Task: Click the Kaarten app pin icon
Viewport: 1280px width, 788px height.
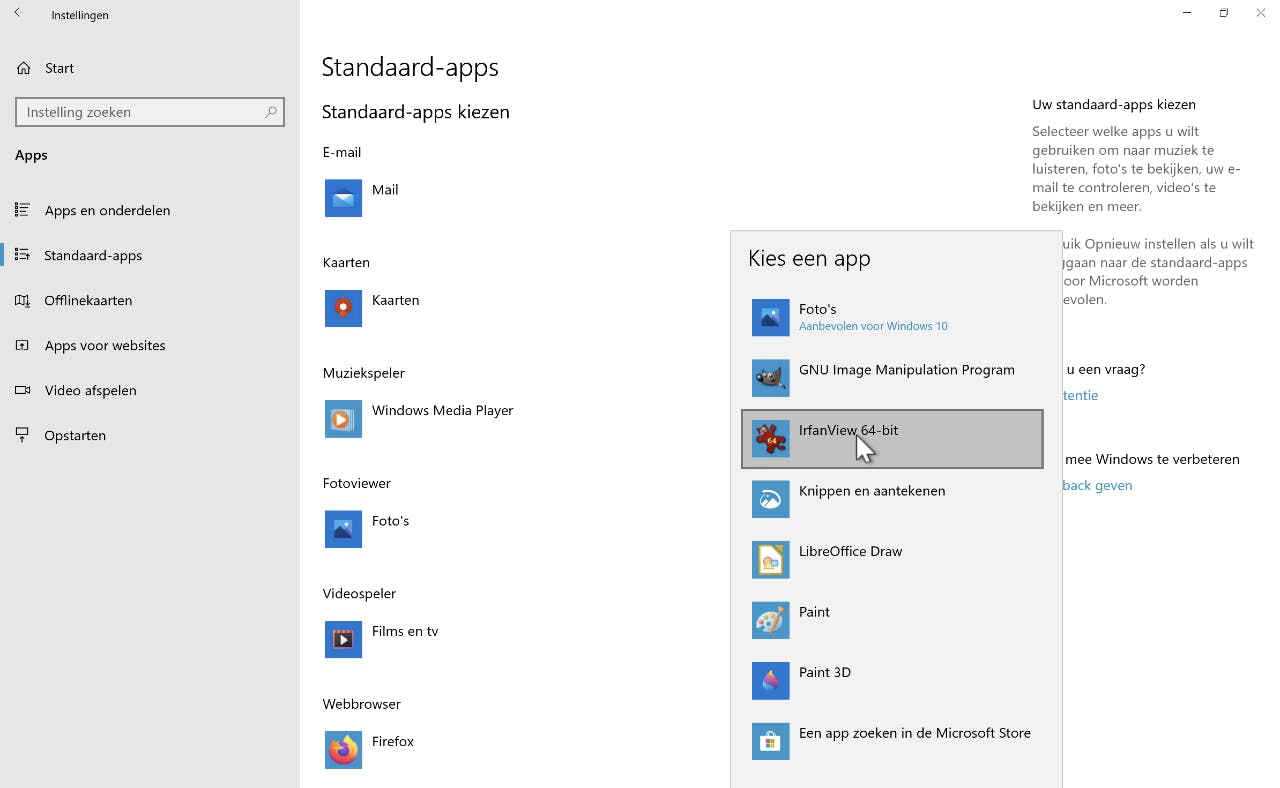Action: (343, 309)
